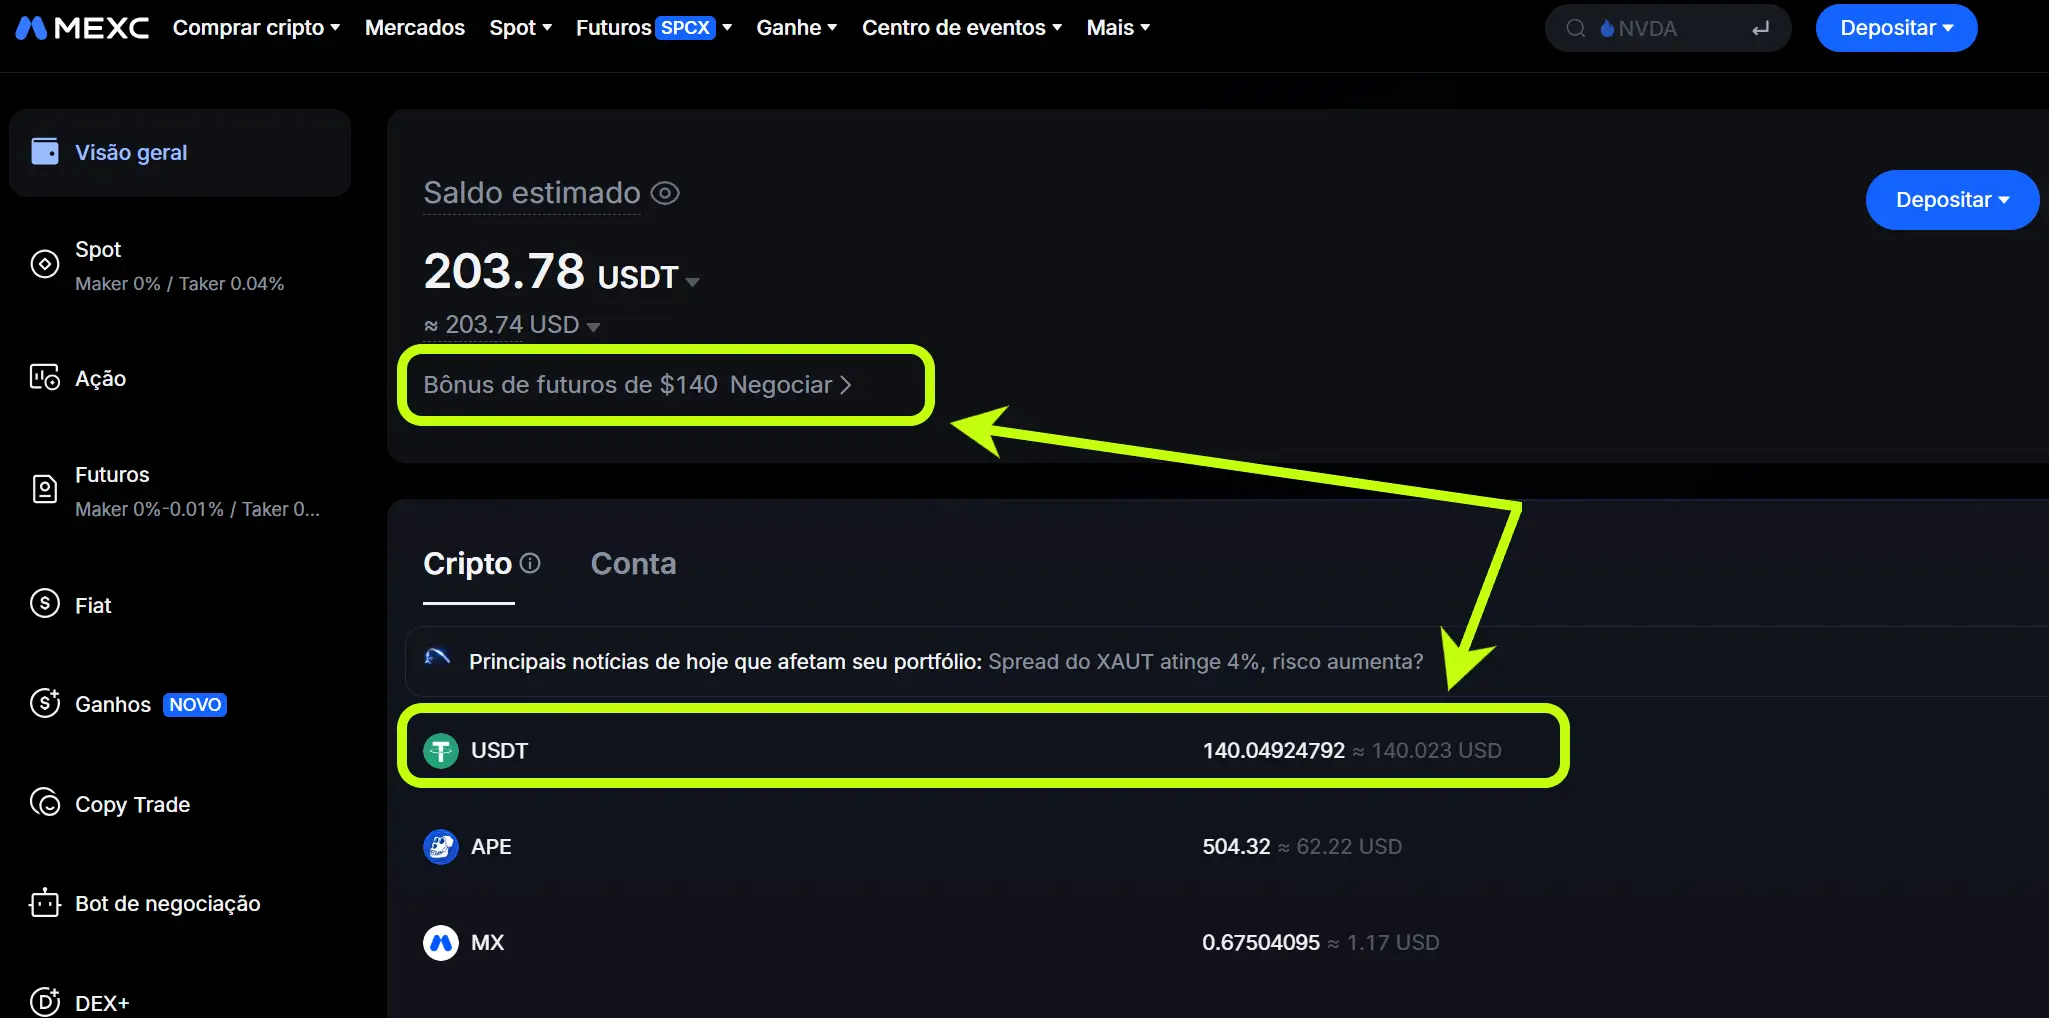The width and height of the screenshot is (2049, 1018).
Task: Open the USD conversion currency dropdown
Action: click(593, 326)
